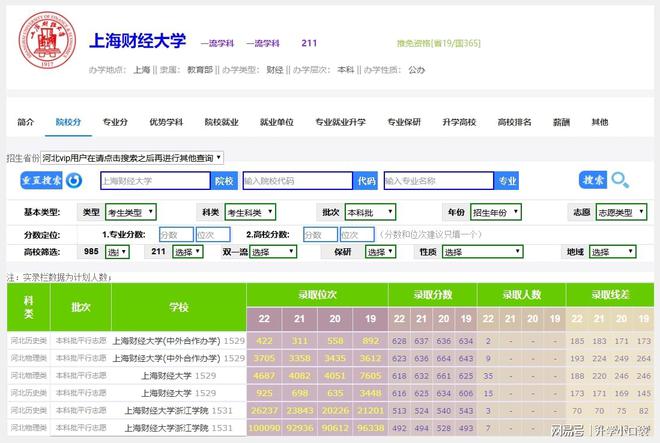The height and width of the screenshot is (443, 660).
Task: Open the 专业保研 tab
Action: click(x=404, y=122)
